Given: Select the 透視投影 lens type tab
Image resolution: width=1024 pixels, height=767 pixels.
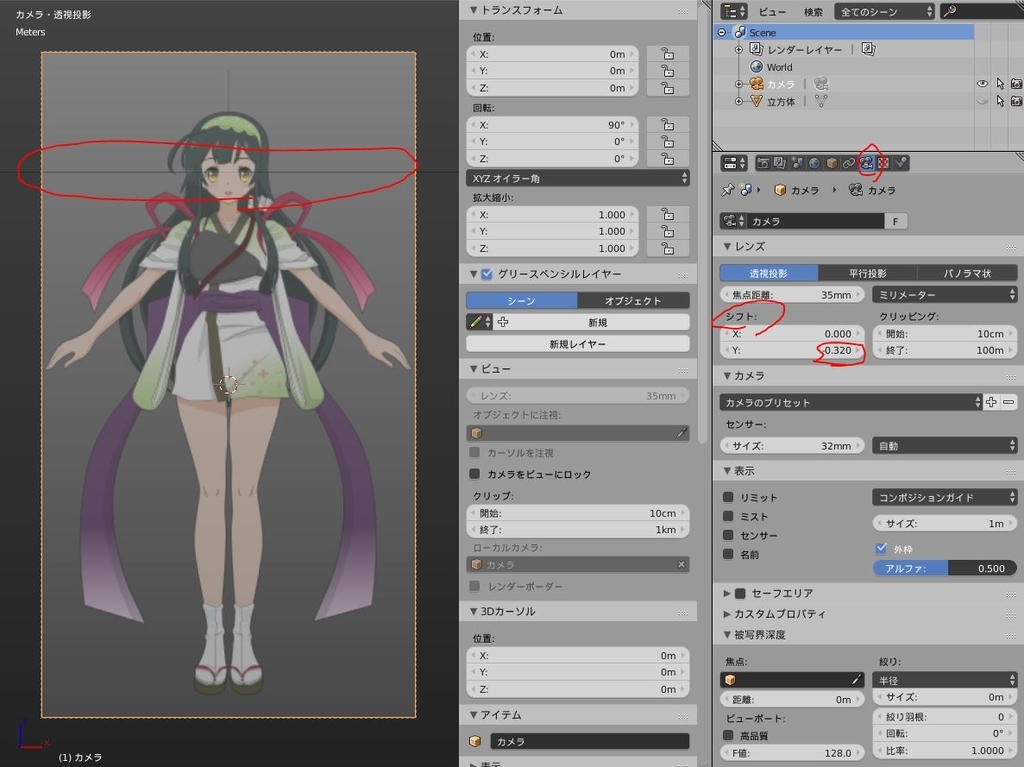Looking at the screenshot, I should (x=769, y=273).
